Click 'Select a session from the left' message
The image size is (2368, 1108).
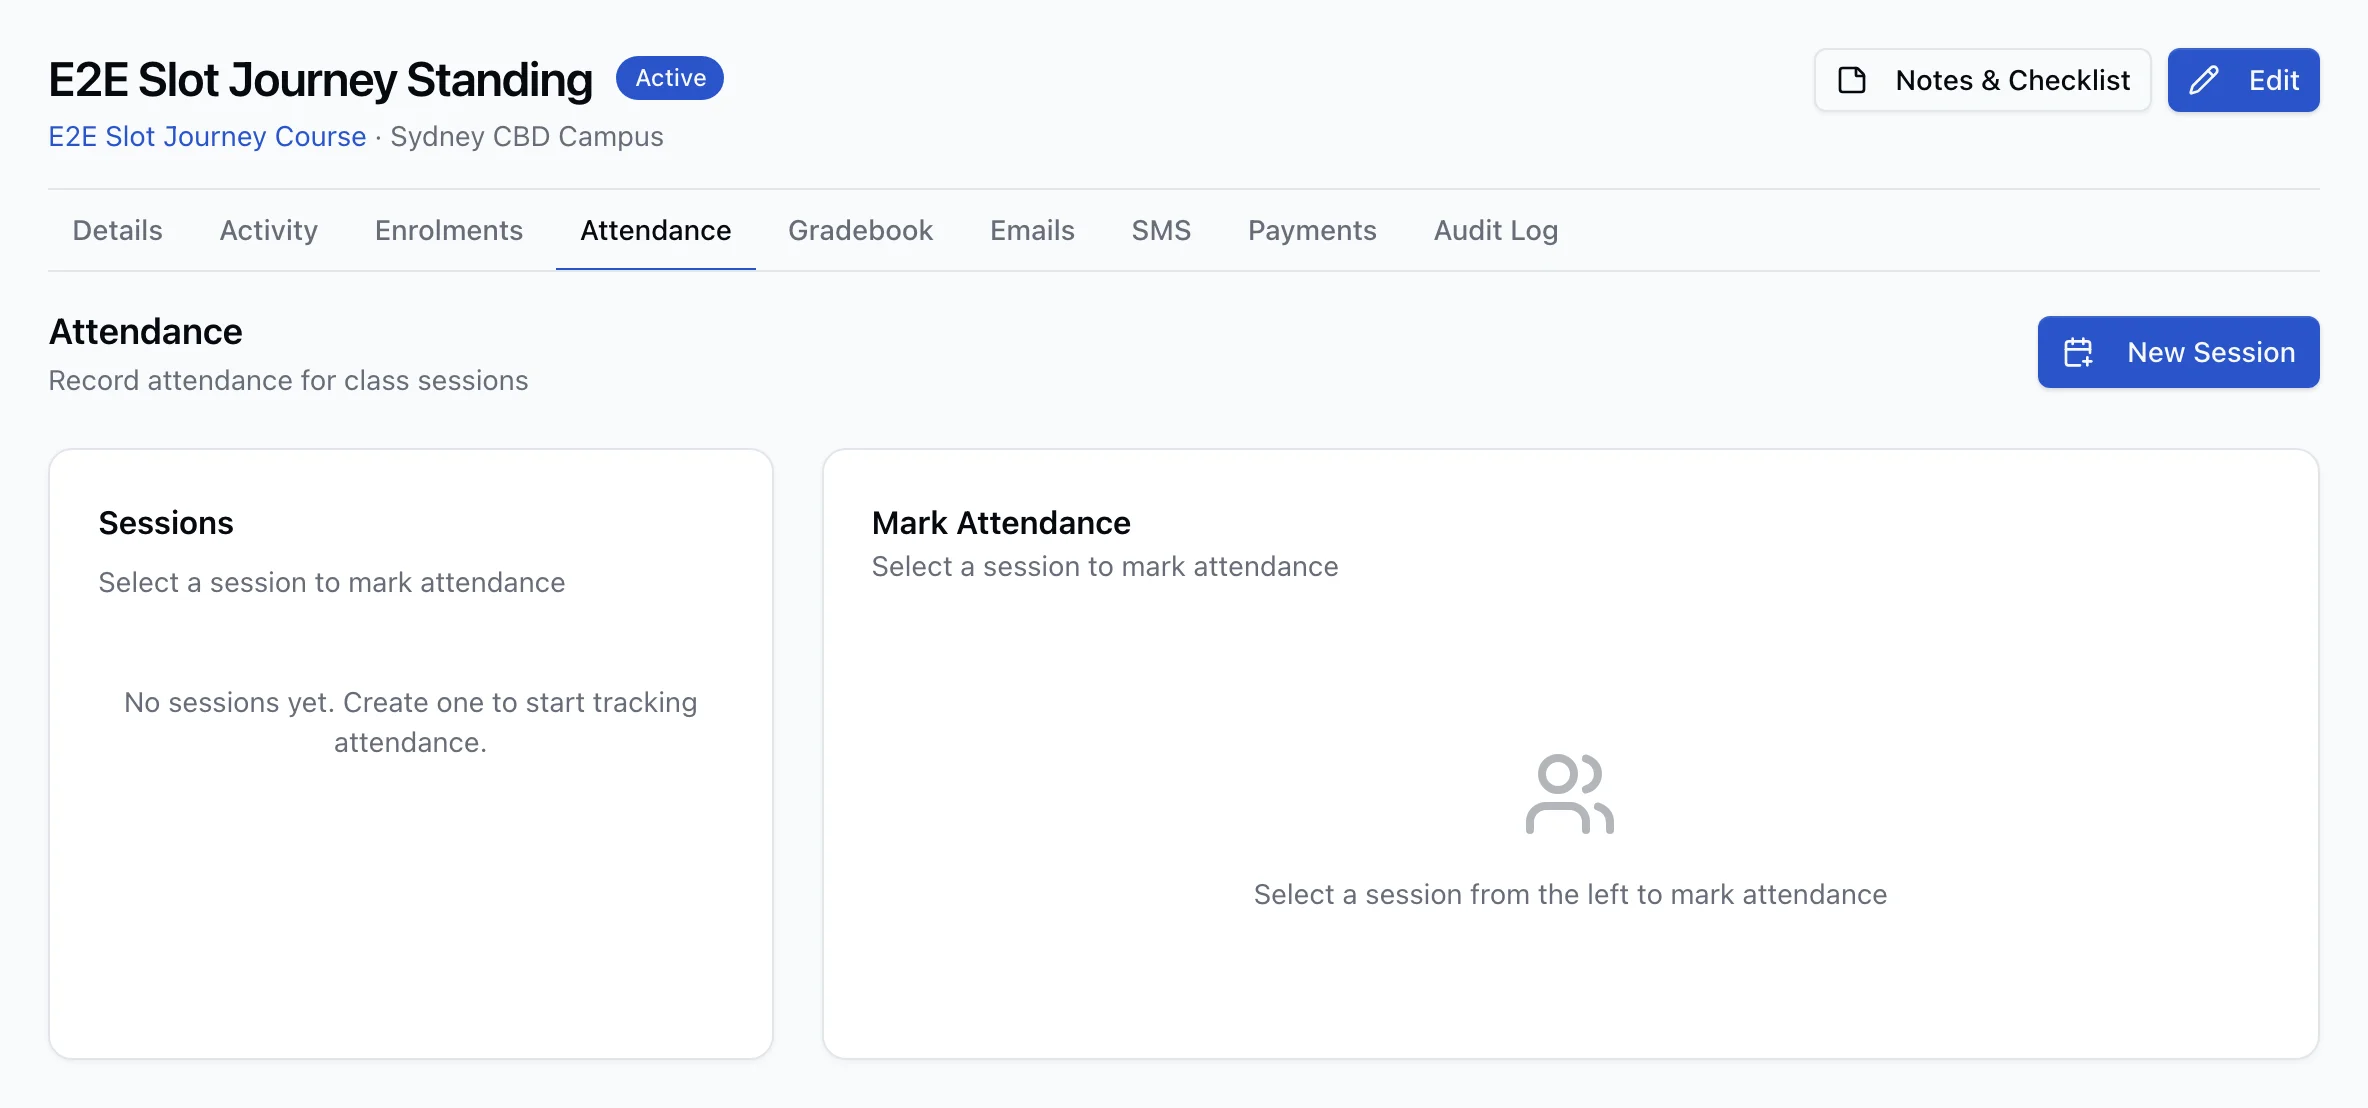(1570, 894)
